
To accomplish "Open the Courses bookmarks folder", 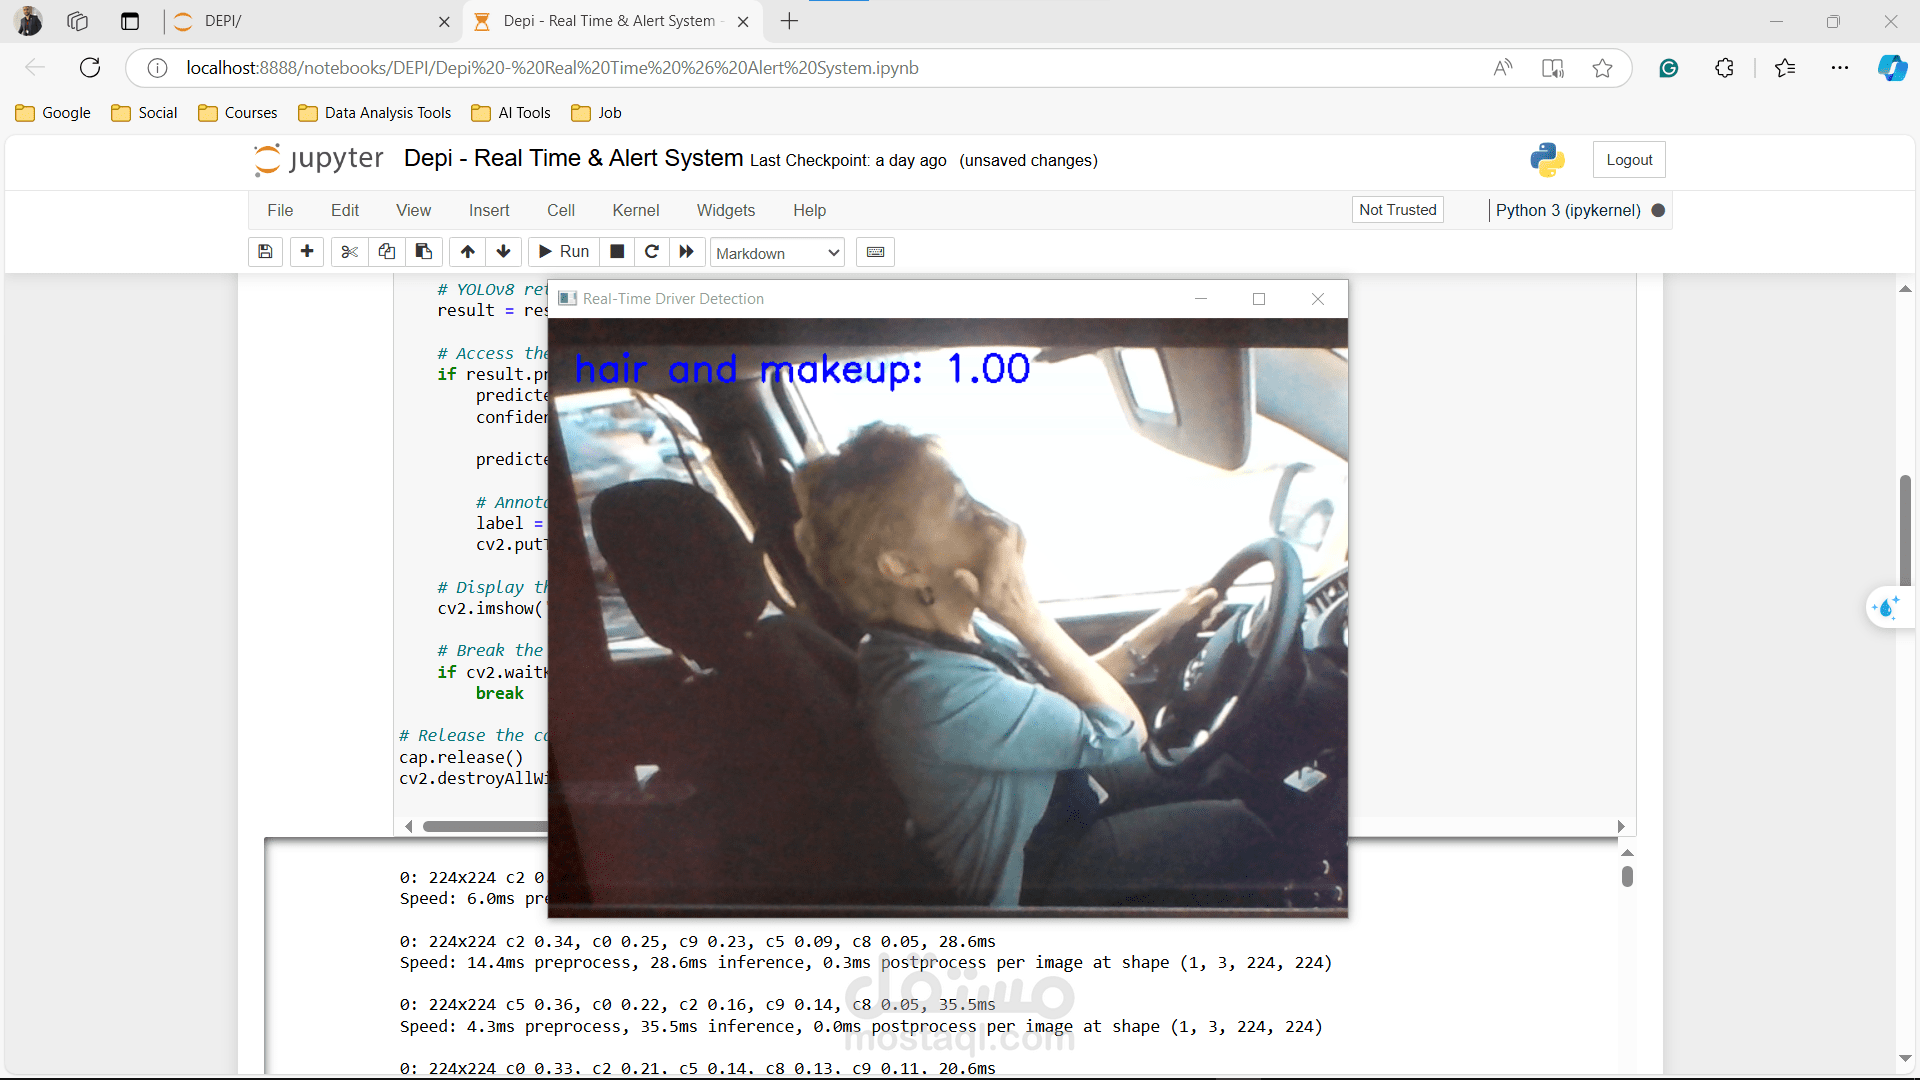I will pos(238,113).
